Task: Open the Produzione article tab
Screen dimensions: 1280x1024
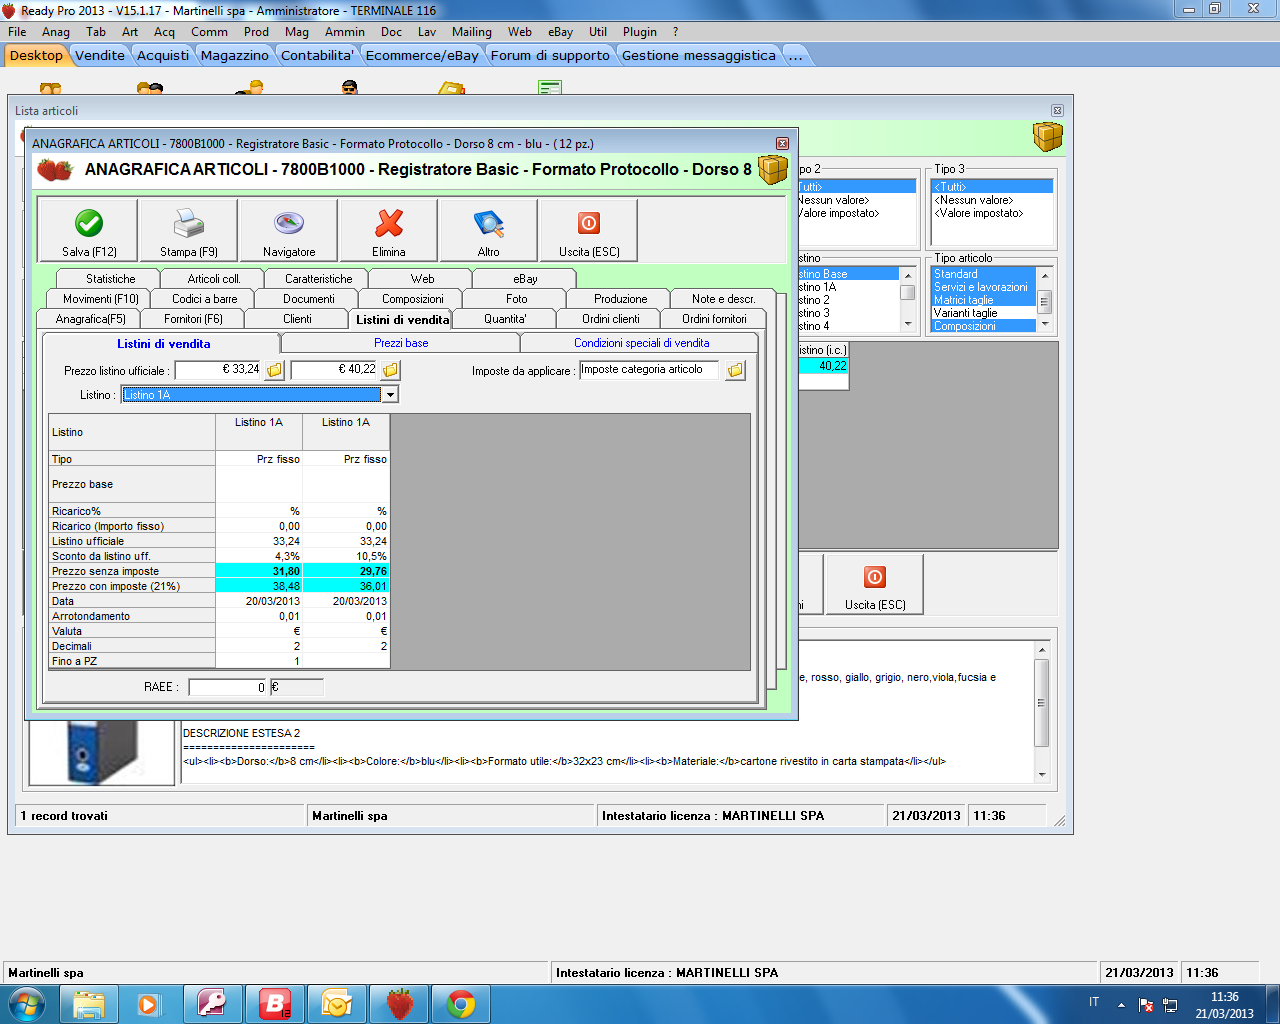Action: (x=621, y=299)
